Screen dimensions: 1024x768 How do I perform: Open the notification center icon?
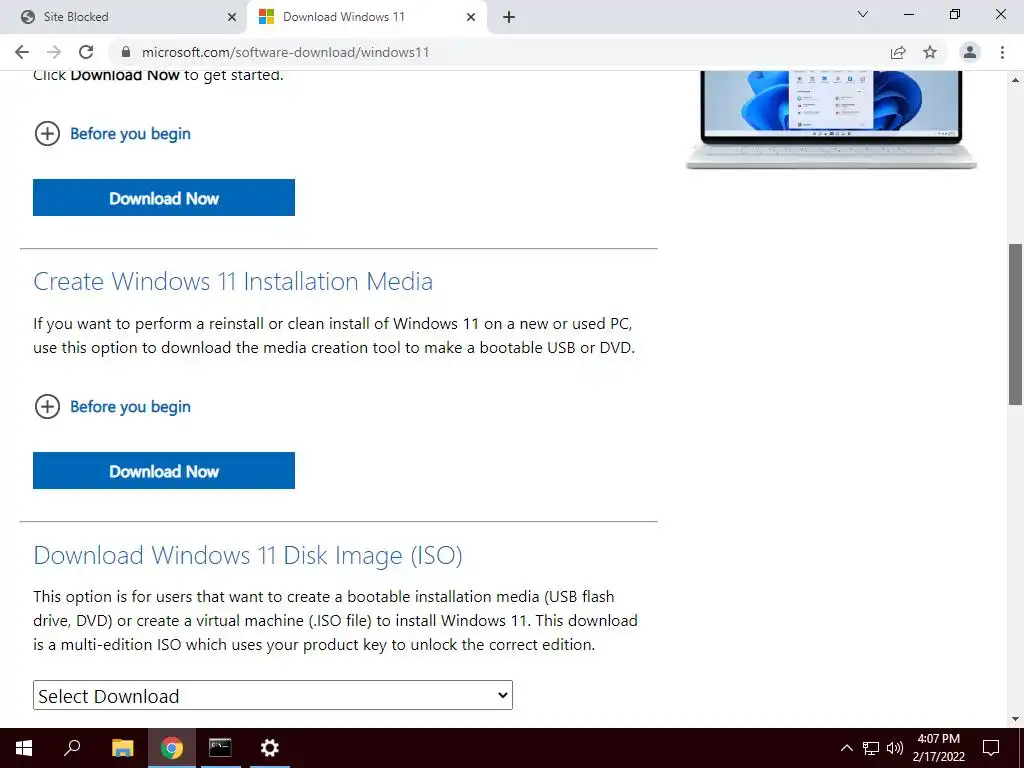pos(991,748)
